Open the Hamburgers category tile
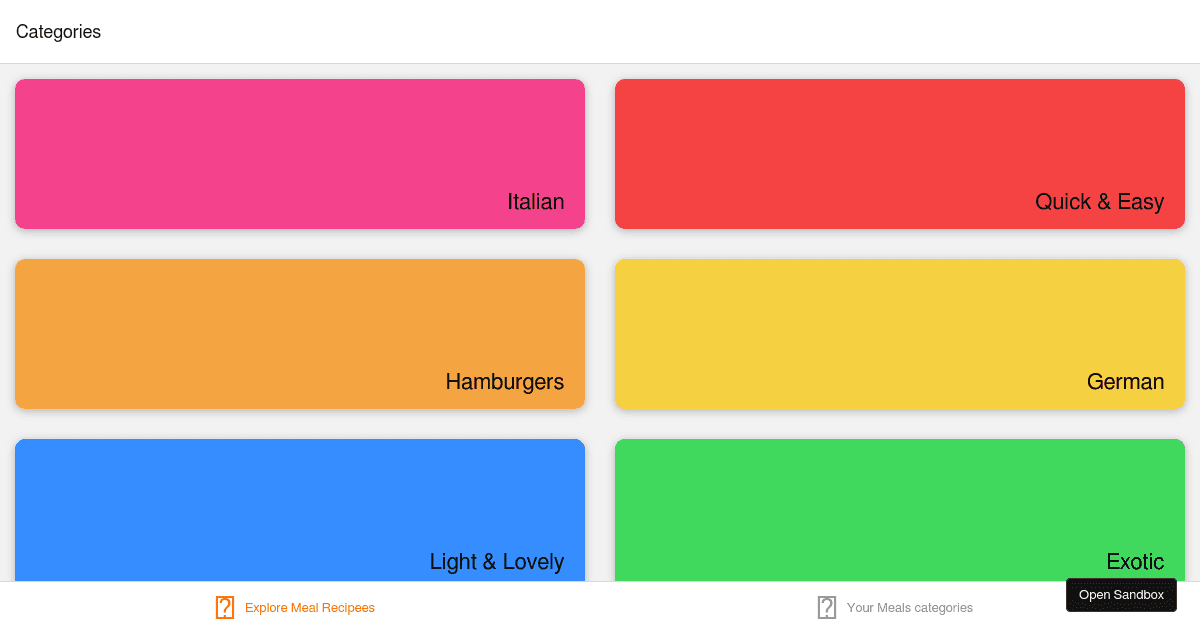 [x=300, y=334]
